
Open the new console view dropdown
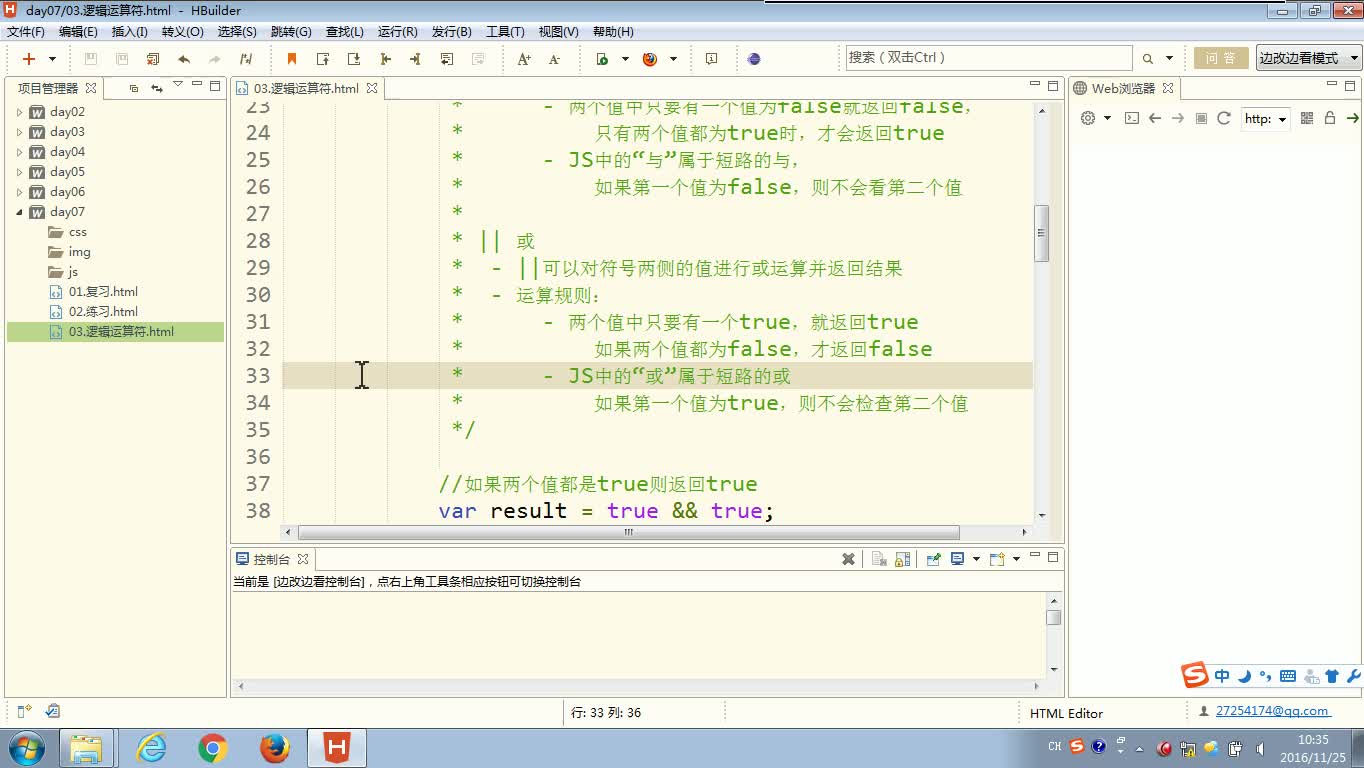[1016, 559]
